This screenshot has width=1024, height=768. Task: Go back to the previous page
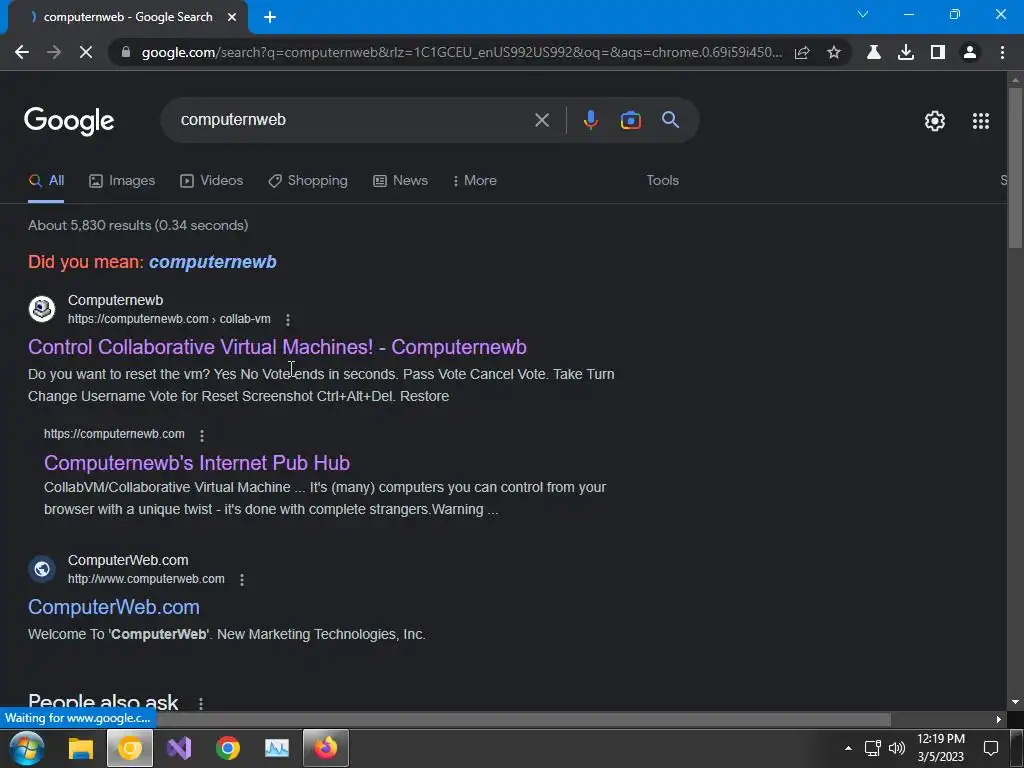click(x=22, y=52)
